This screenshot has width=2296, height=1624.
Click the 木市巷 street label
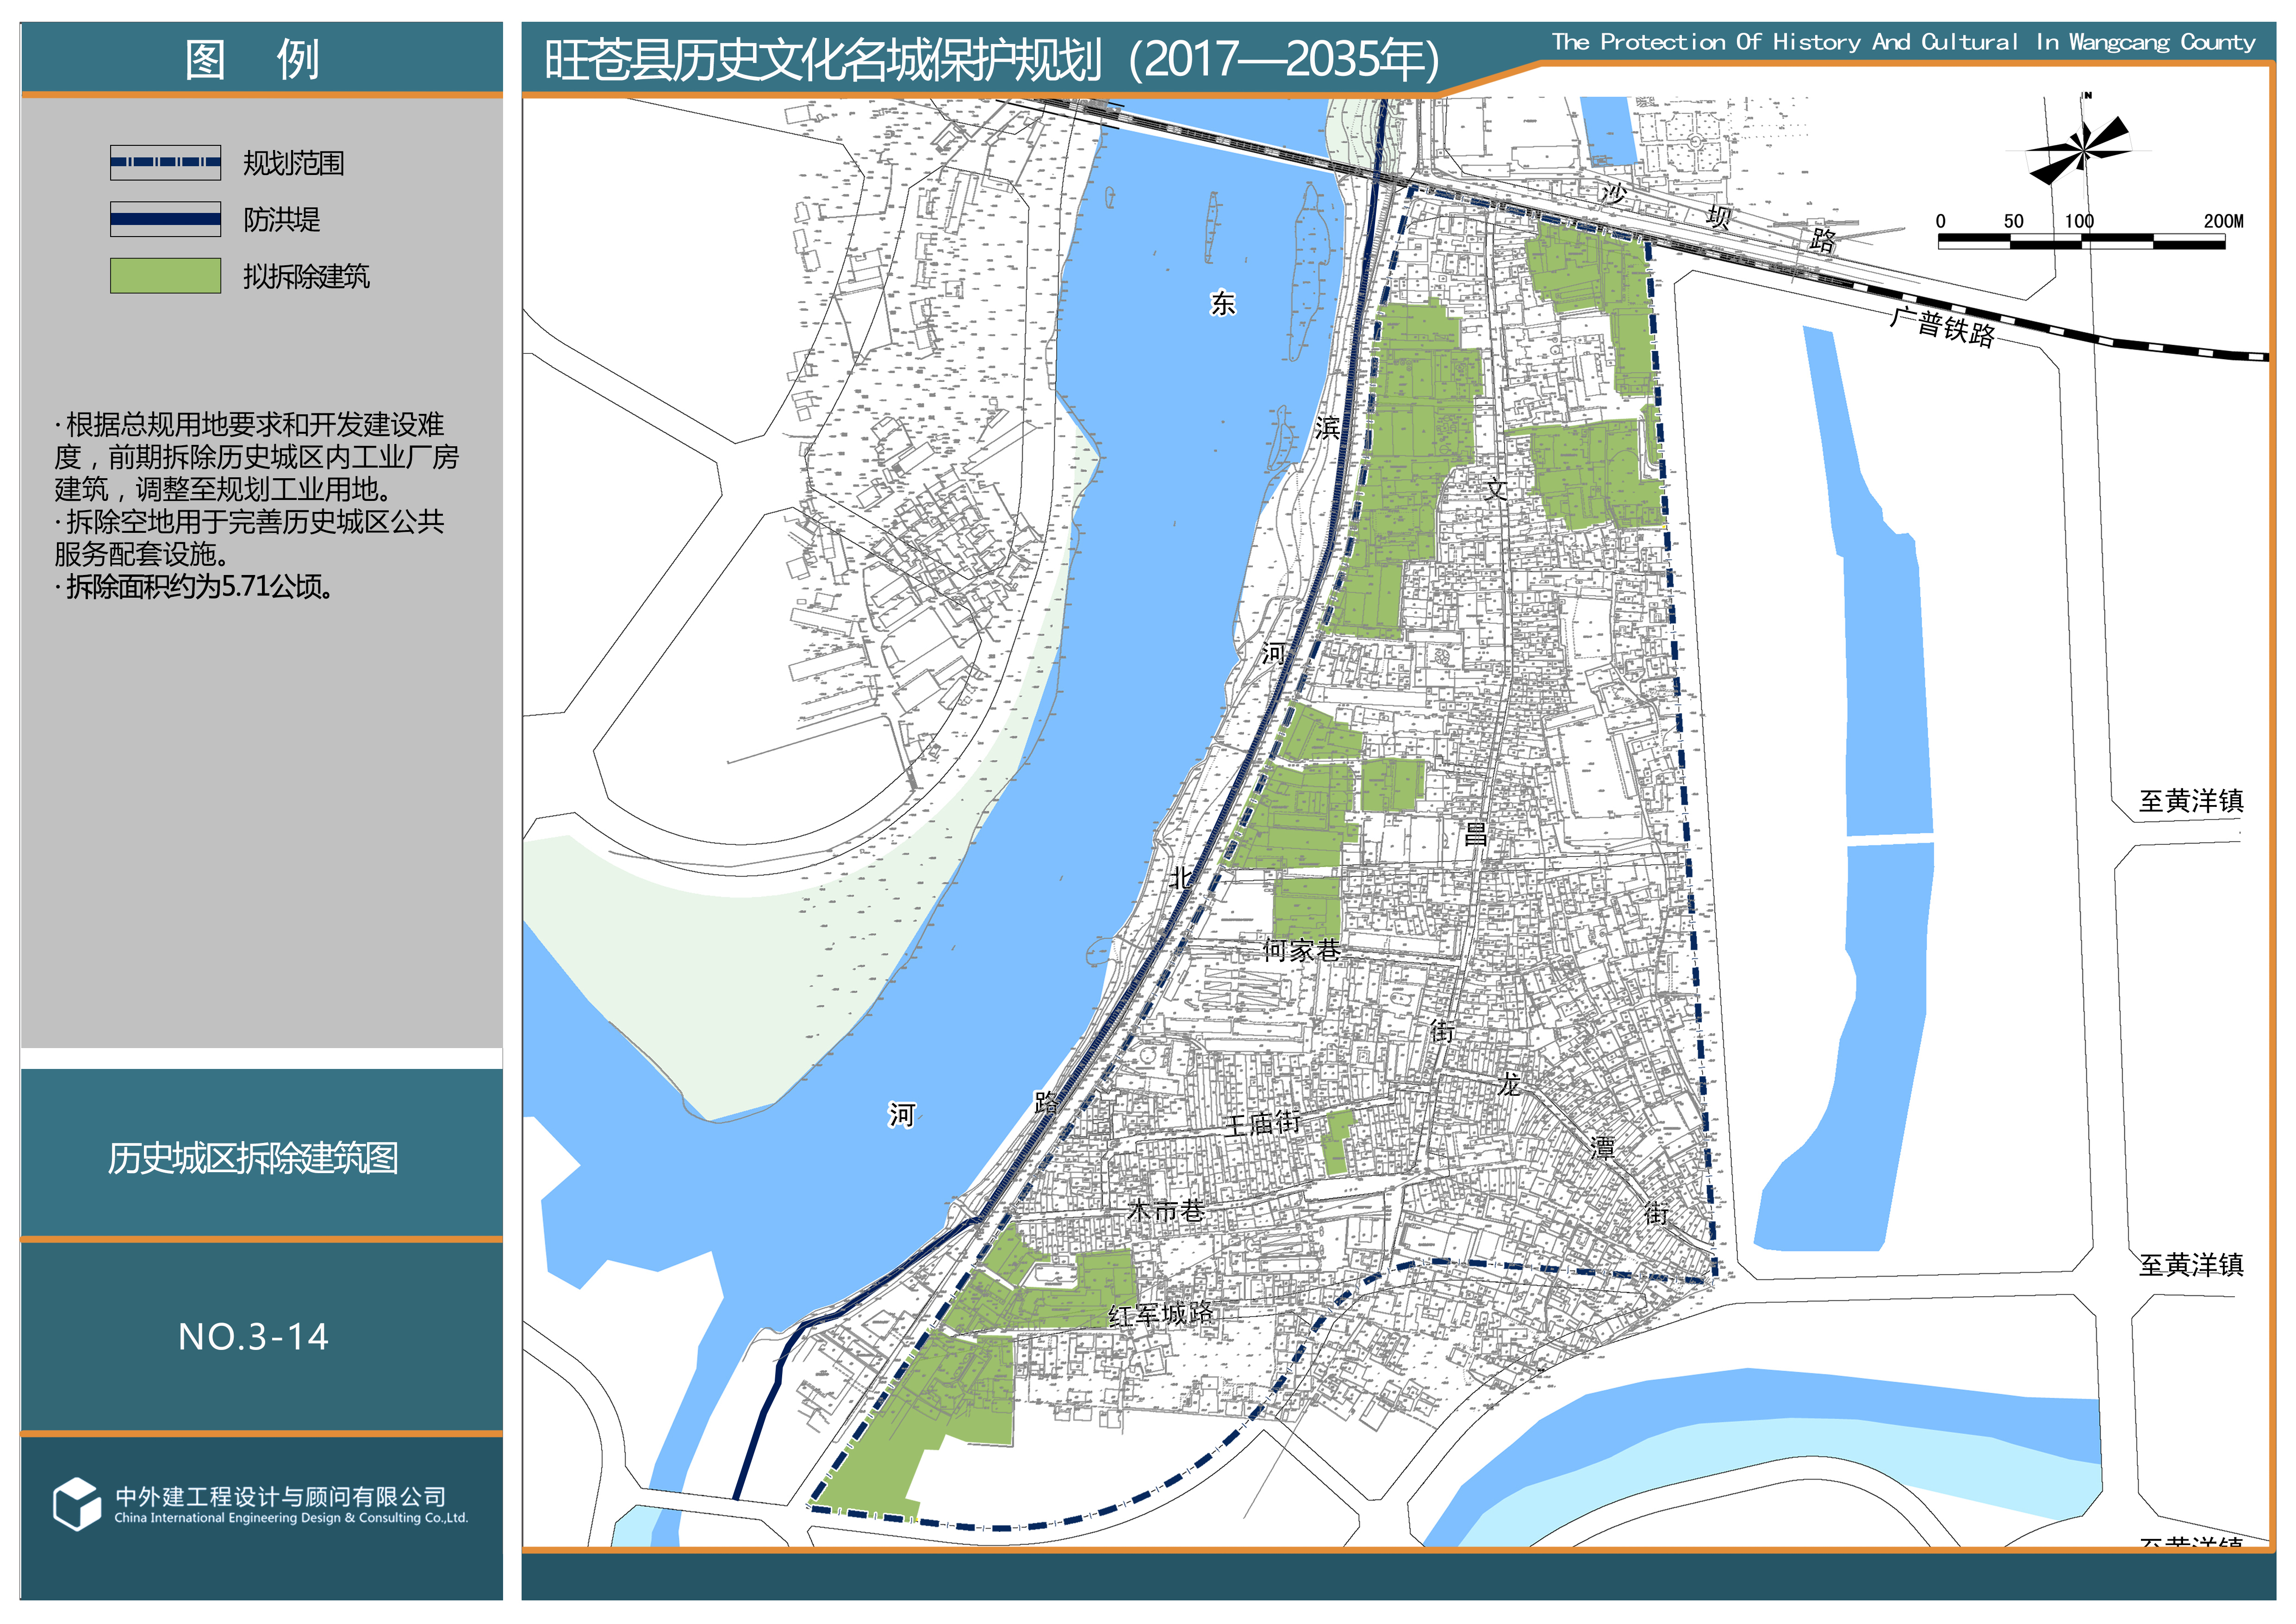point(1165,1211)
